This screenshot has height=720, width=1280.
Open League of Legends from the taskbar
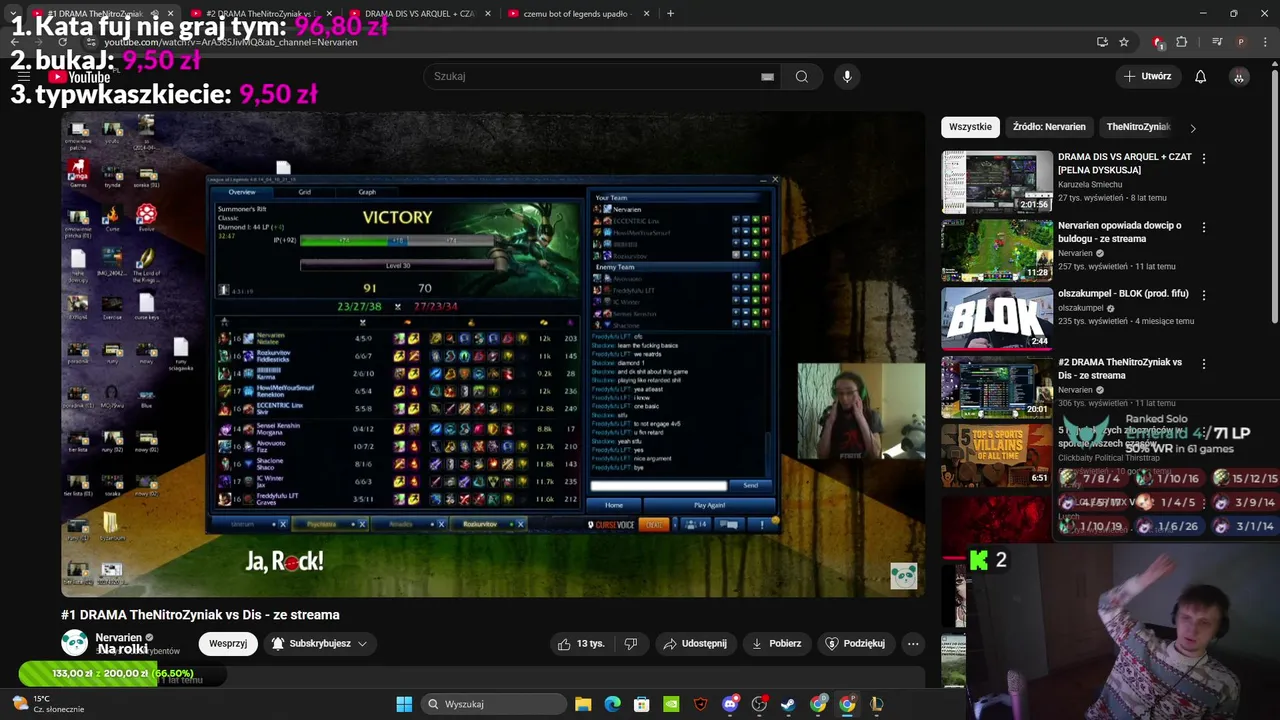pos(876,704)
